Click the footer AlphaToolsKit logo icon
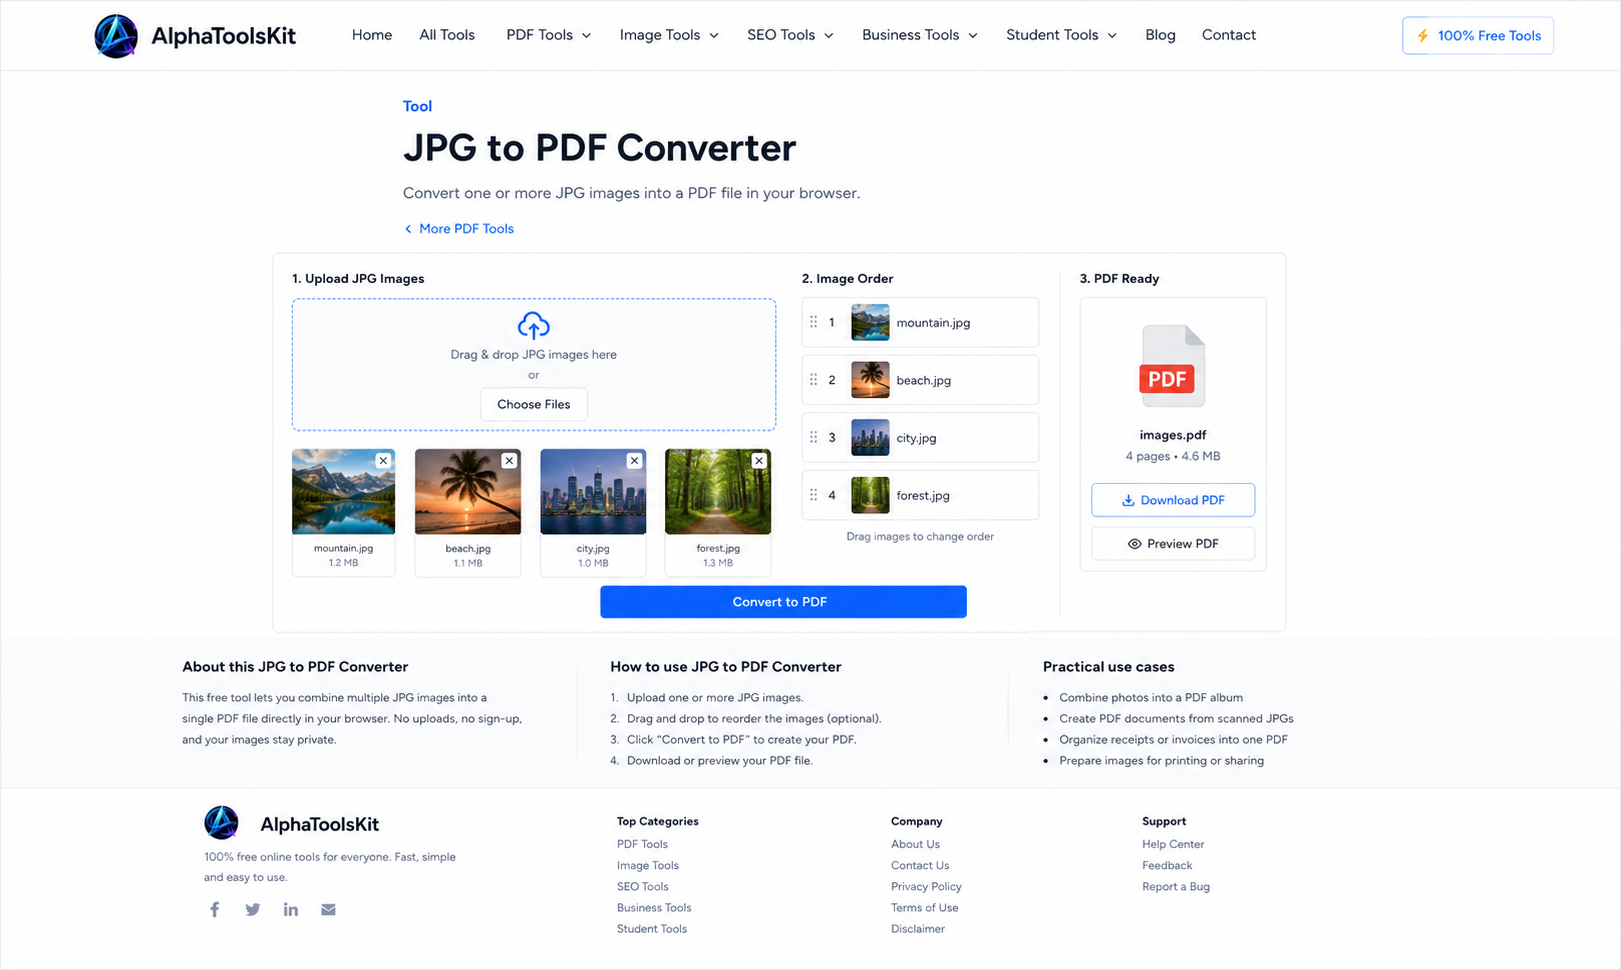The image size is (1621, 970). pos(221,823)
